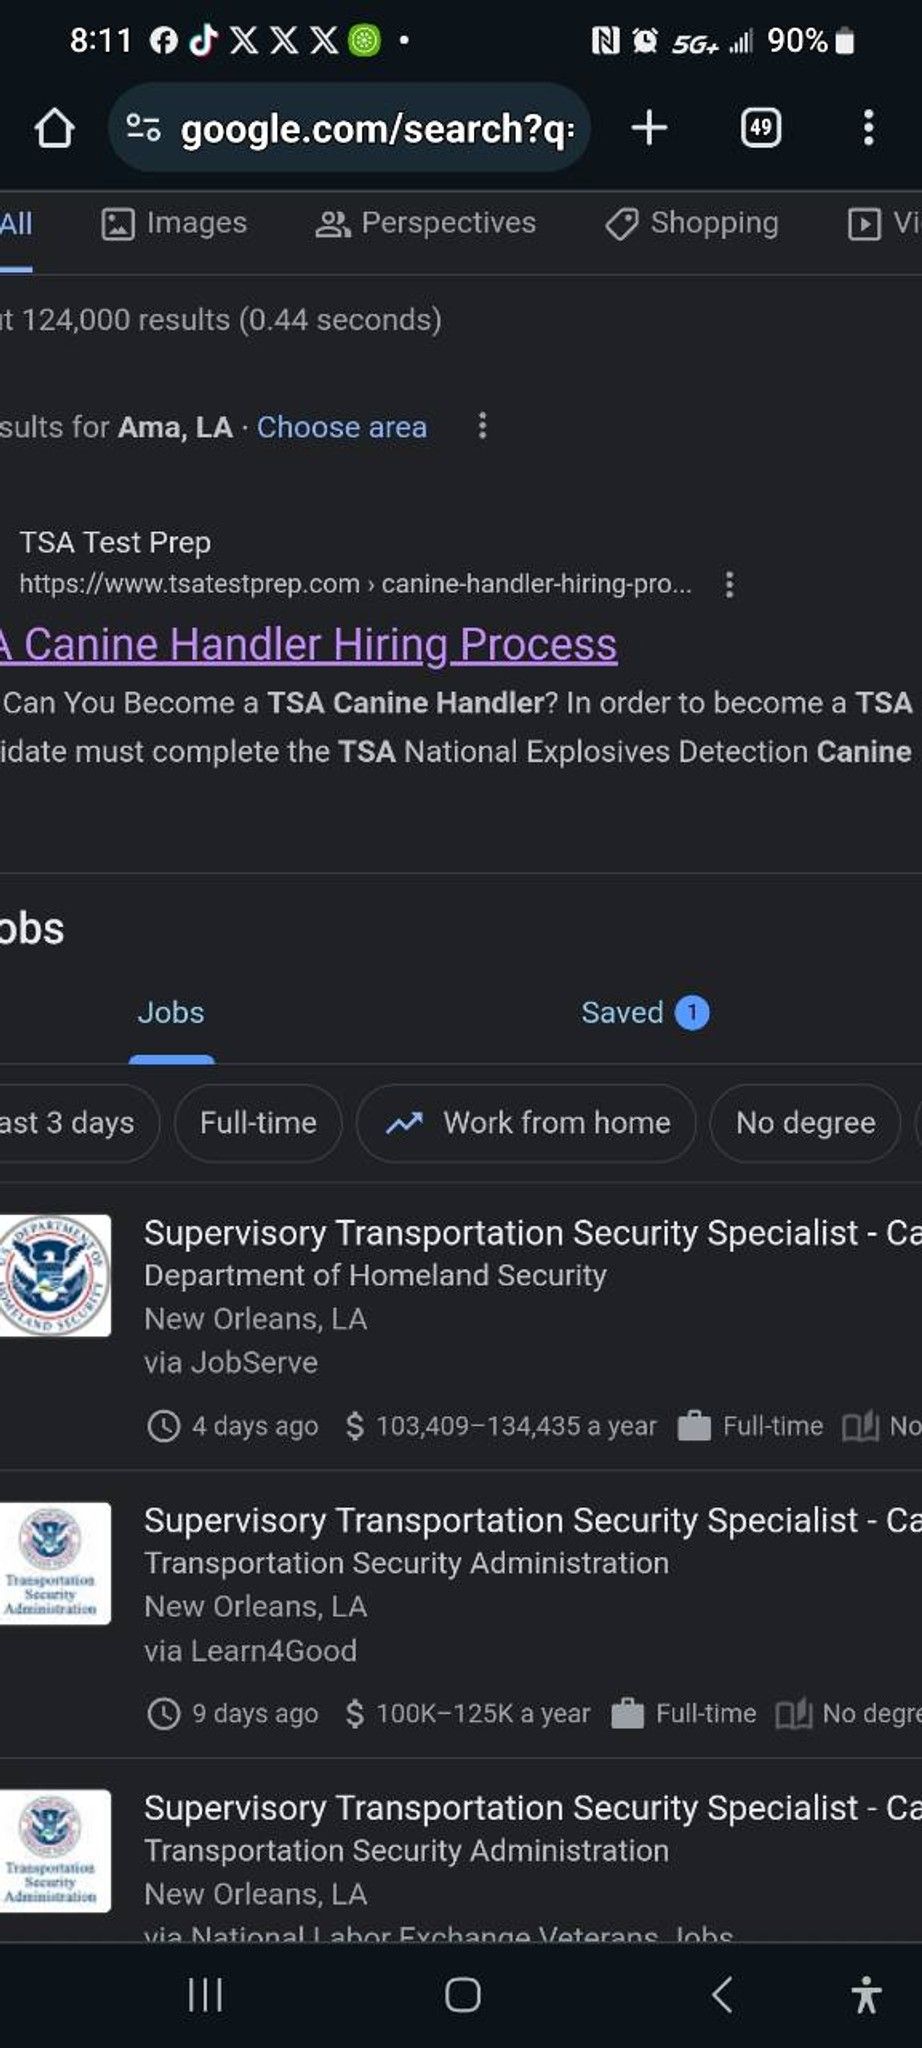Tap the accessibility figure icon
This screenshot has width=922, height=2048.
pyautogui.click(x=866, y=1994)
